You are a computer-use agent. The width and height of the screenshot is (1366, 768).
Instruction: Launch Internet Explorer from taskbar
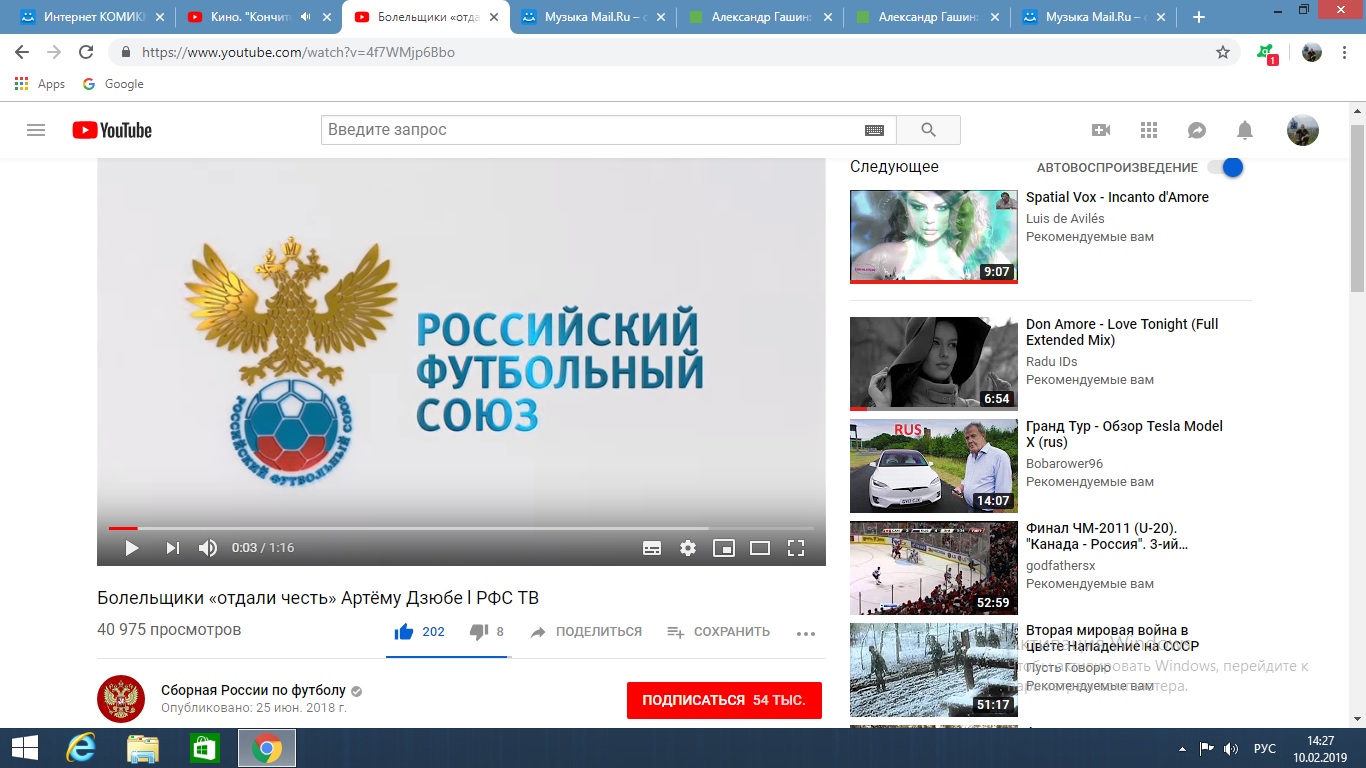80,748
